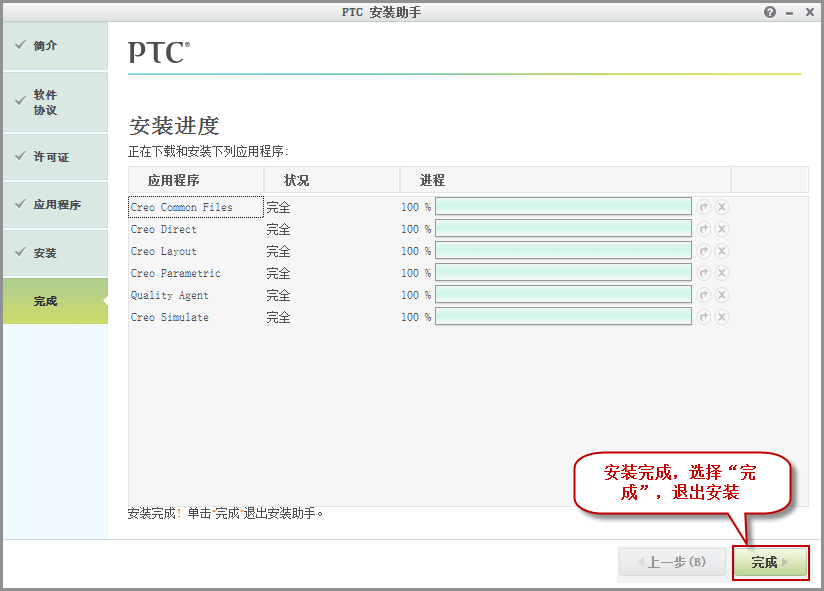This screenshot has height=591, width=824.
Task: Select the Creo Layout row name
Action: (x=163, y=252)
